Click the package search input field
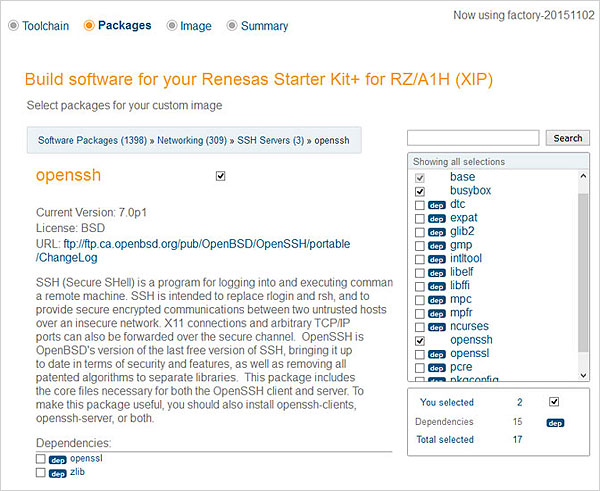Viewport: 600px width, 491px height. coord(473,138)
